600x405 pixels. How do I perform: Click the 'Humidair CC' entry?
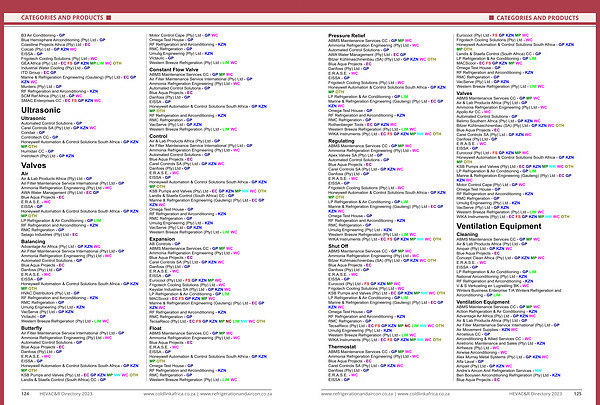click(x=37, y=151)
